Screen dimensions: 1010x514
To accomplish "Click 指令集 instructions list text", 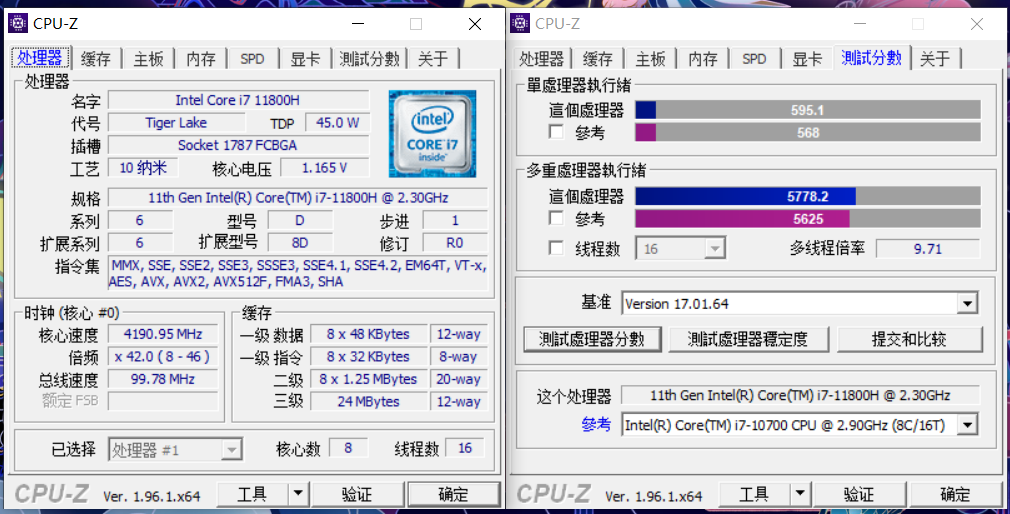I will click(x=298, y=273).
